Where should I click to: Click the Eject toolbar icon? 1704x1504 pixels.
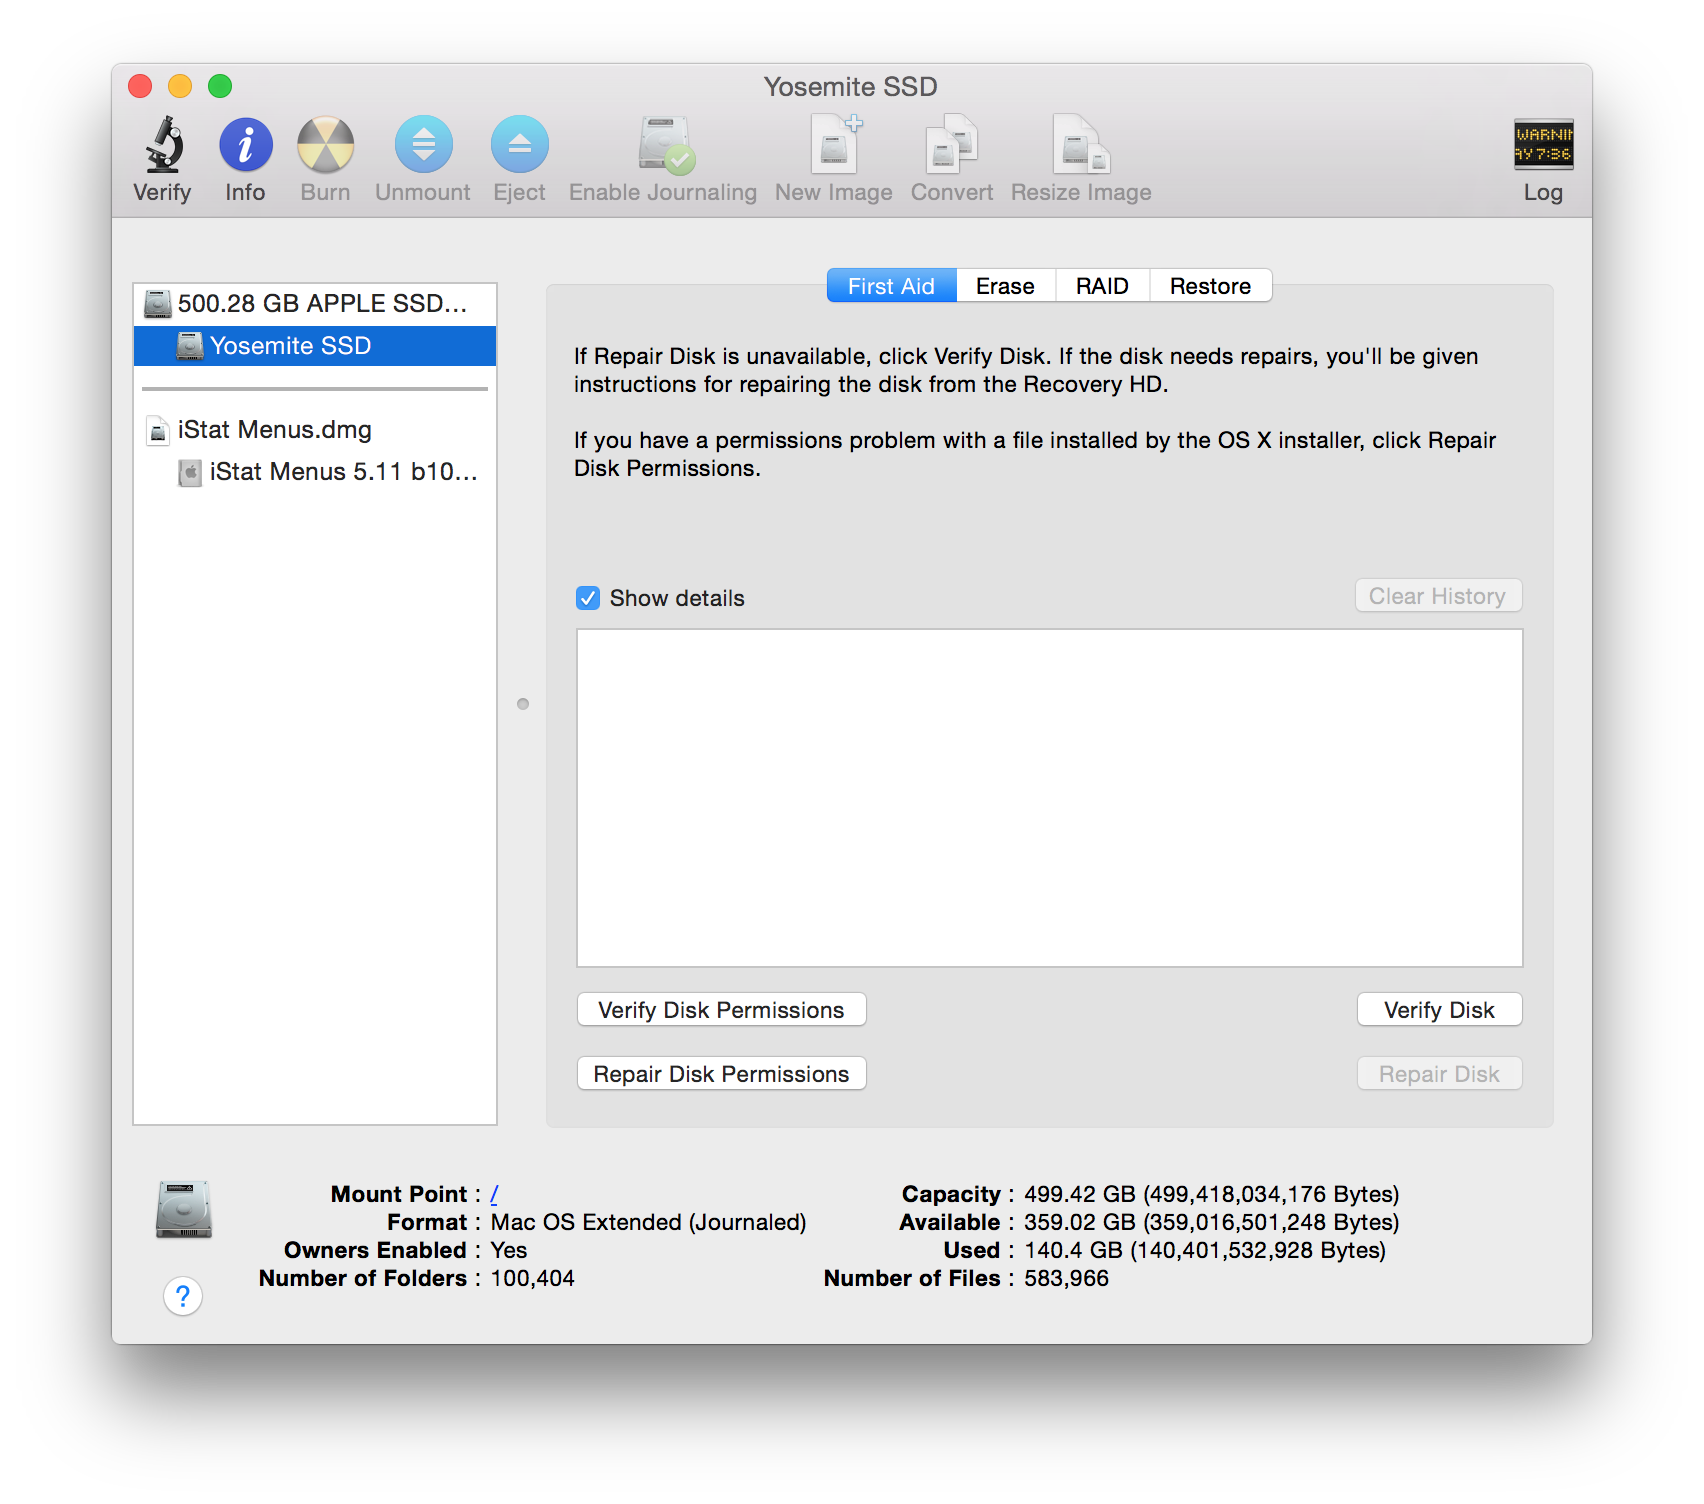(520, 145)
